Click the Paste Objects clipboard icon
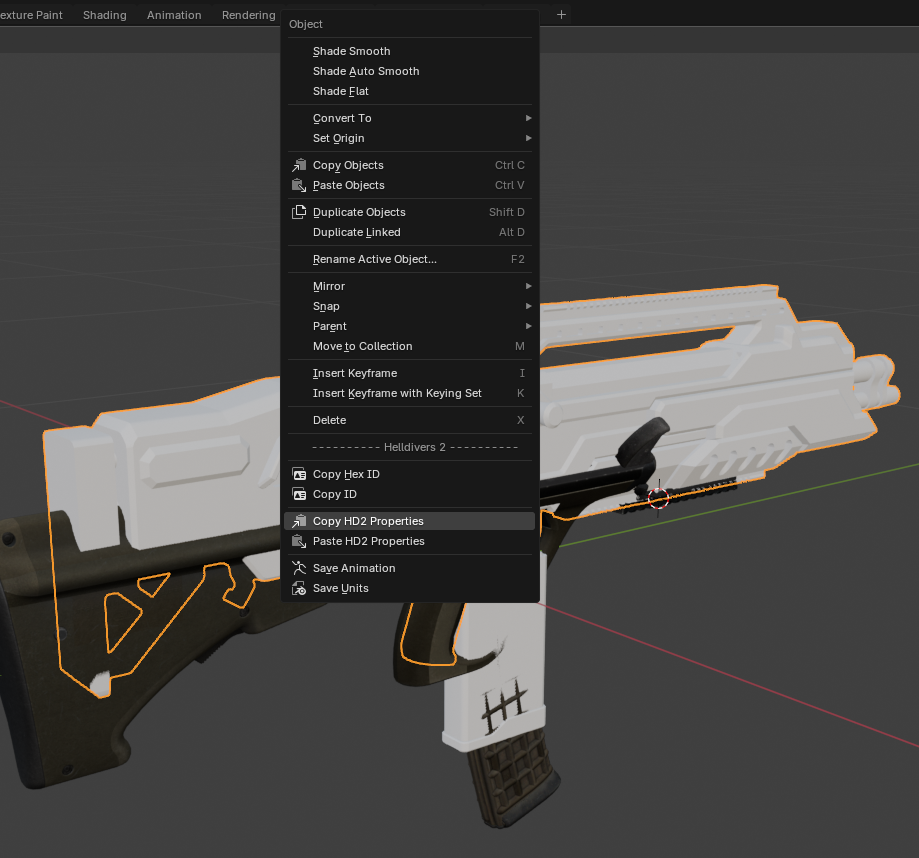This screenshot has height=858, width=919. [298, 185]
